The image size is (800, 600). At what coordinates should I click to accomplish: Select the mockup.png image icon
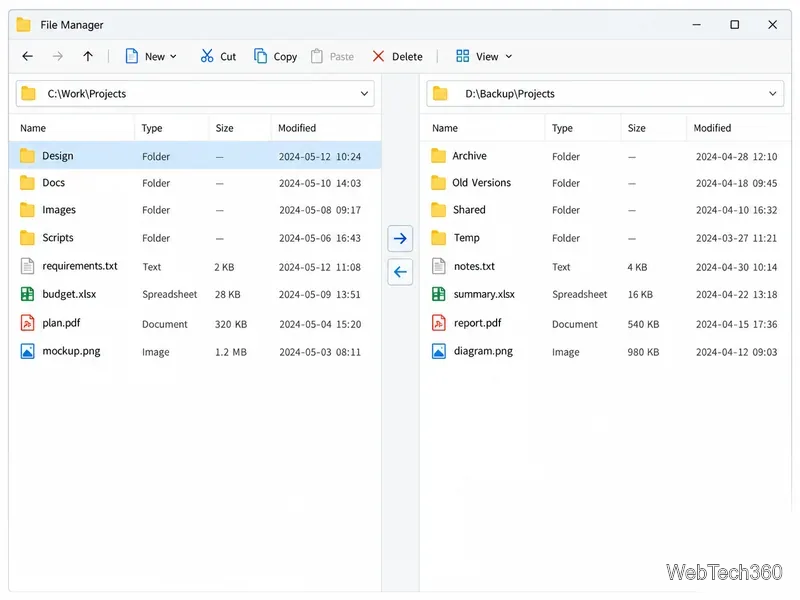pos(27,351)
